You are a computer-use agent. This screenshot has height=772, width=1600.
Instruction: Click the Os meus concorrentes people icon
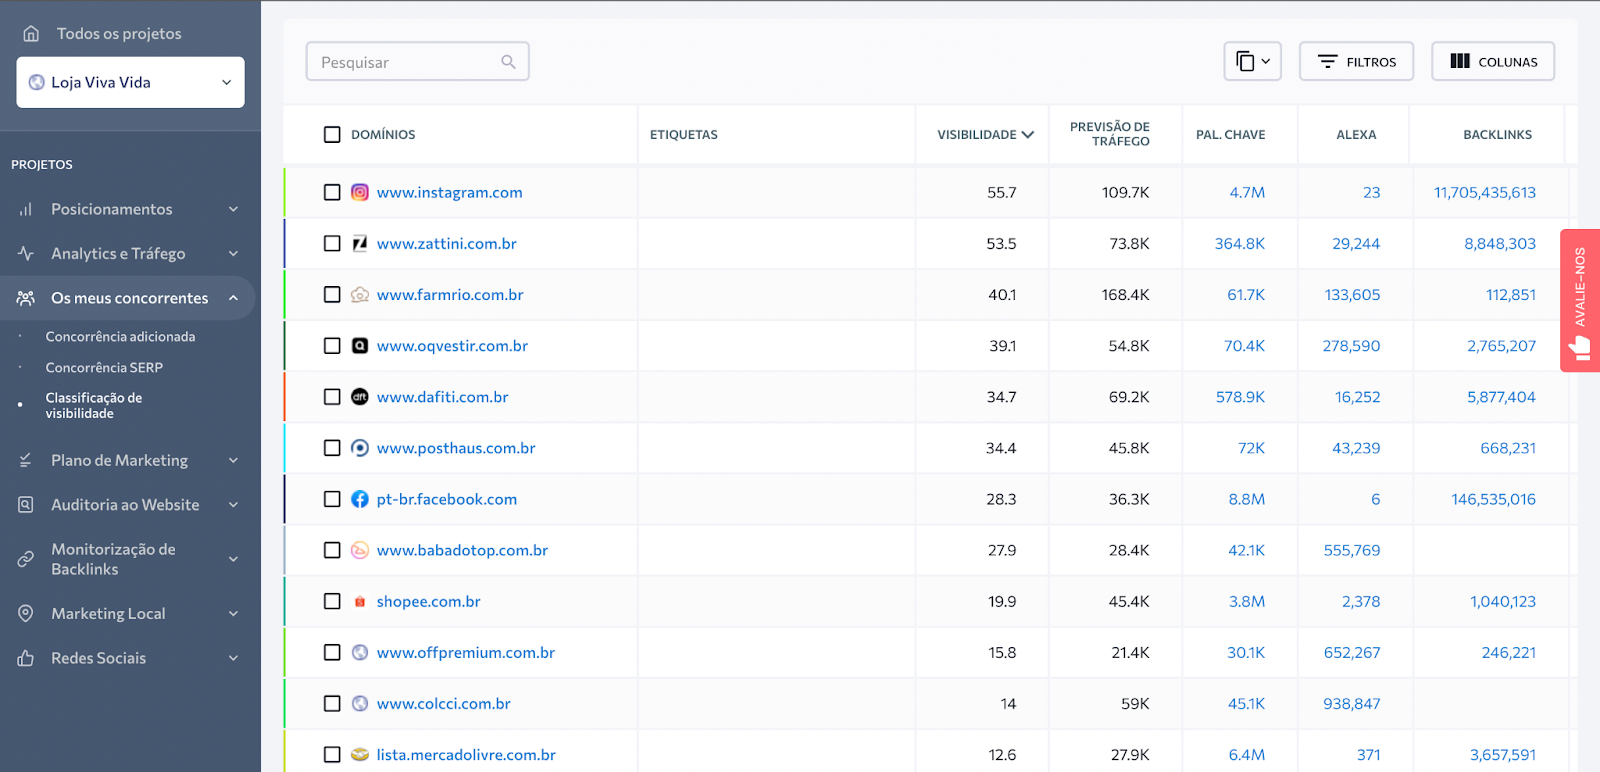(x=26, y=298)
